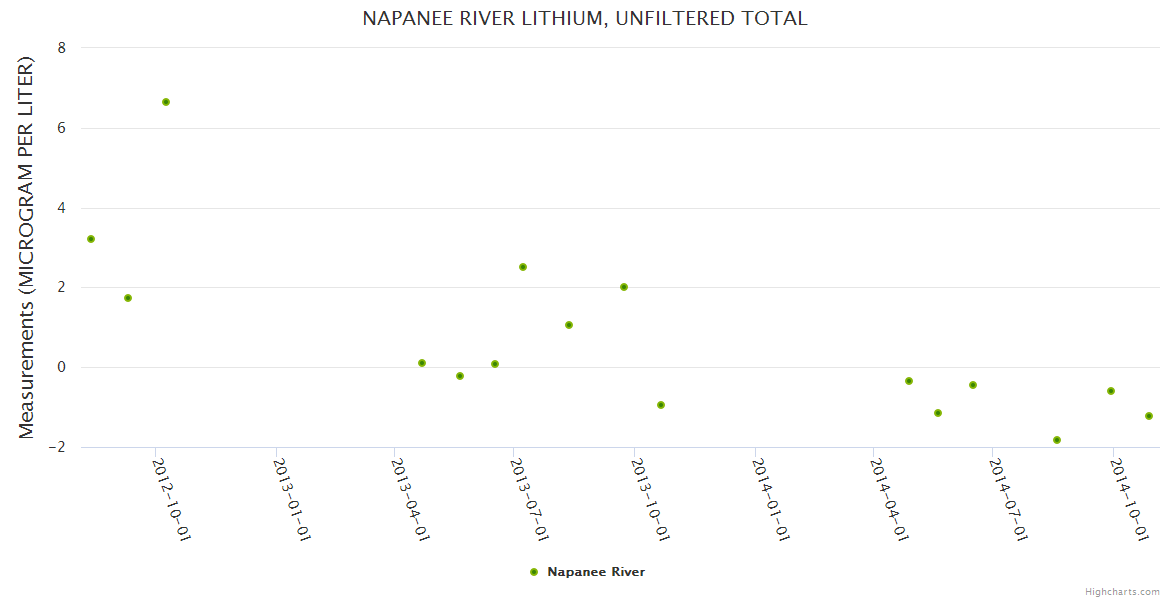Viewport: 1170px width, 600px height.
Task: Click the first data point after 2014-04-01
Action: tap(909, 381)
